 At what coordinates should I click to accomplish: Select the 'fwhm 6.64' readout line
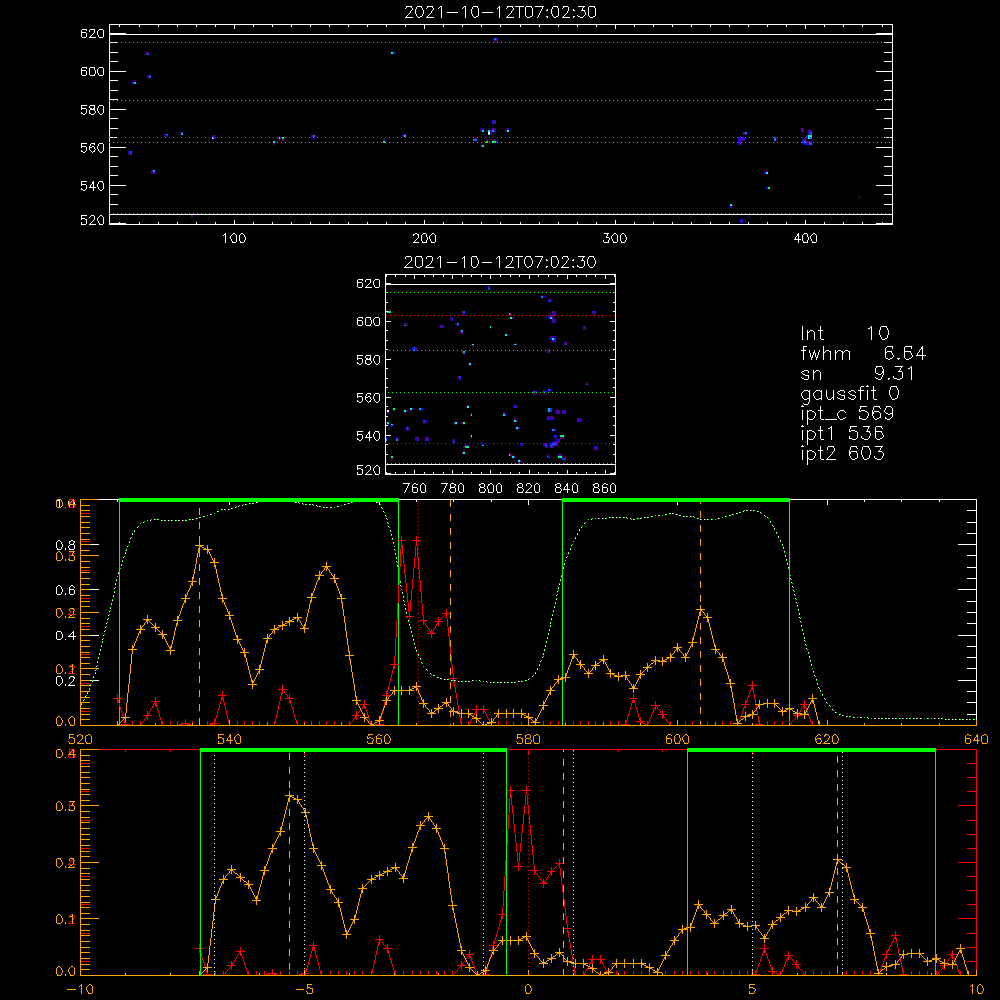(x=863, y=353)
